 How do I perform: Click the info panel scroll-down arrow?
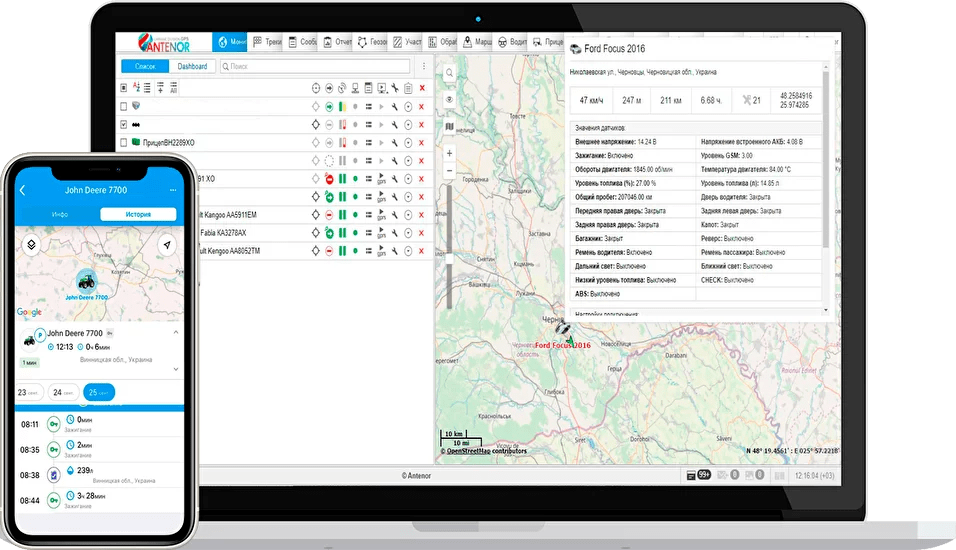point(826,310)
